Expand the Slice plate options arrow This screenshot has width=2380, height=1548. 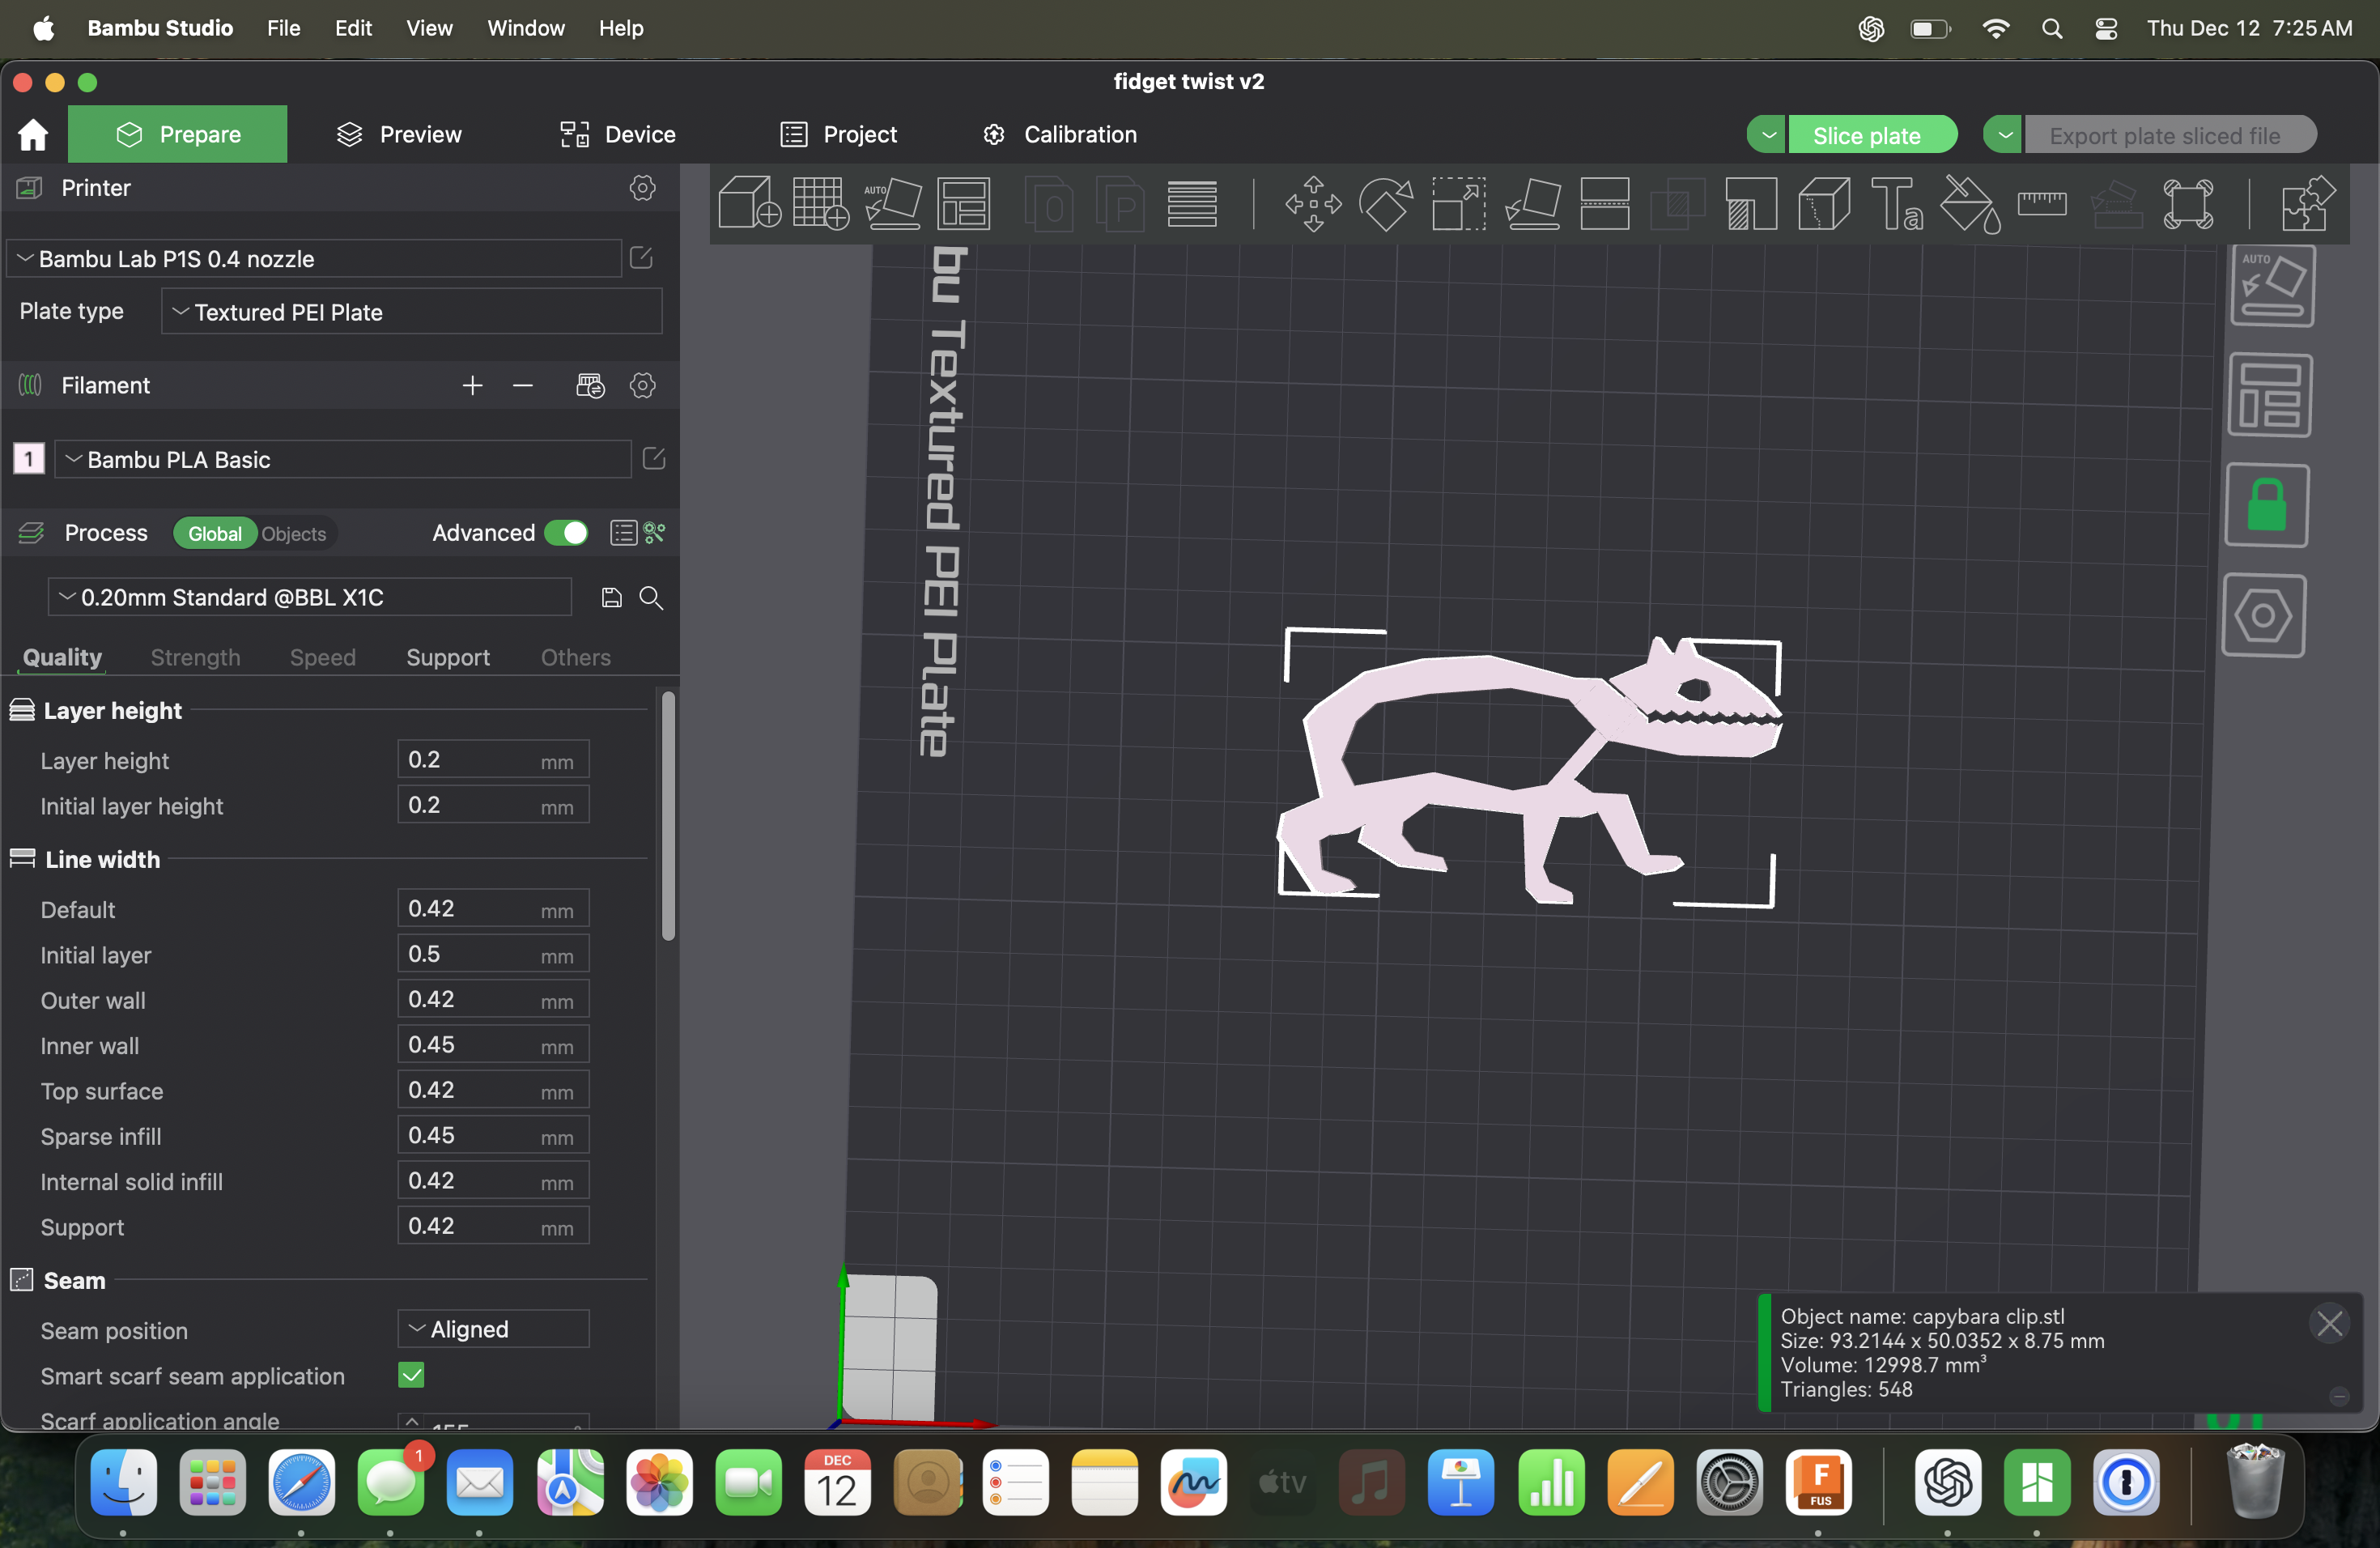point(1768,135)
